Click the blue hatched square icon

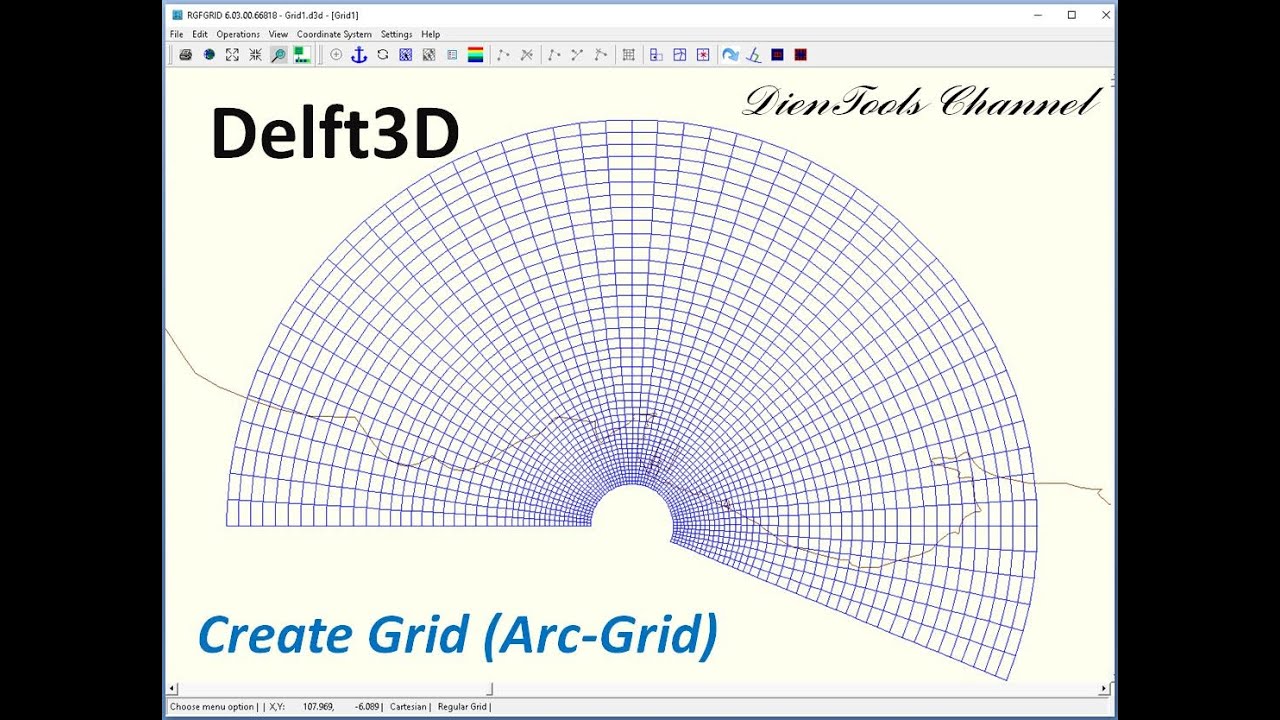coord(406,55)
